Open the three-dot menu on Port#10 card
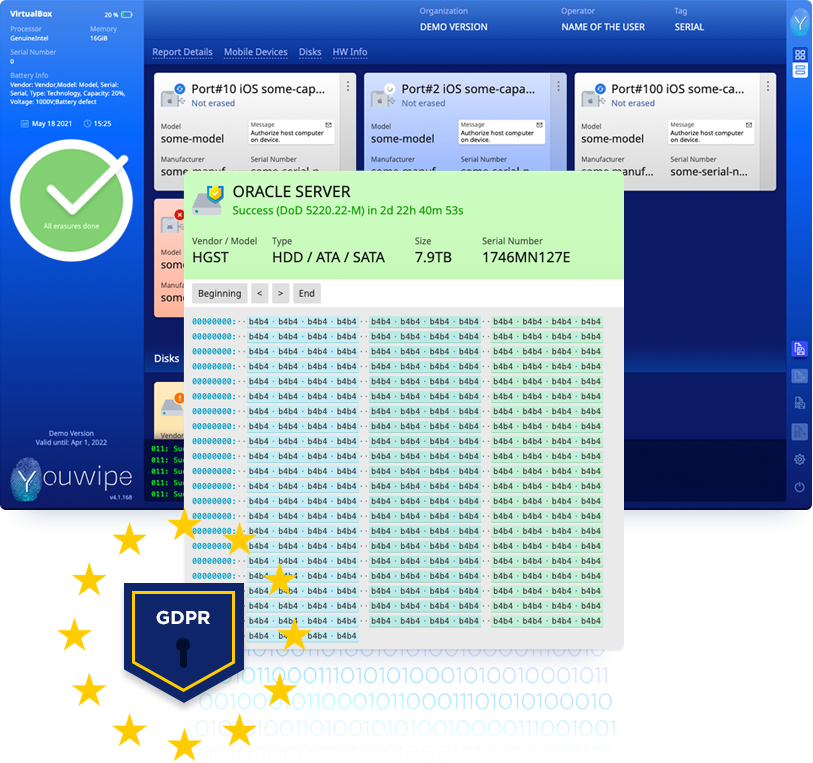Viewport: 813px width, 763px height. (347, 86)
